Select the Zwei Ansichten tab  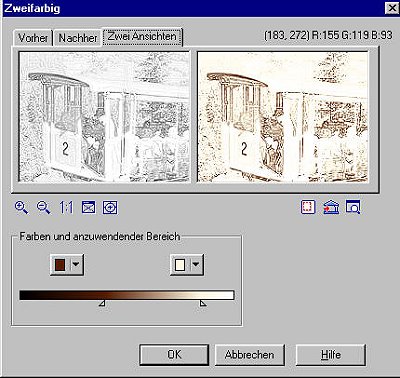pyautogui.click(x=142, y=37)
